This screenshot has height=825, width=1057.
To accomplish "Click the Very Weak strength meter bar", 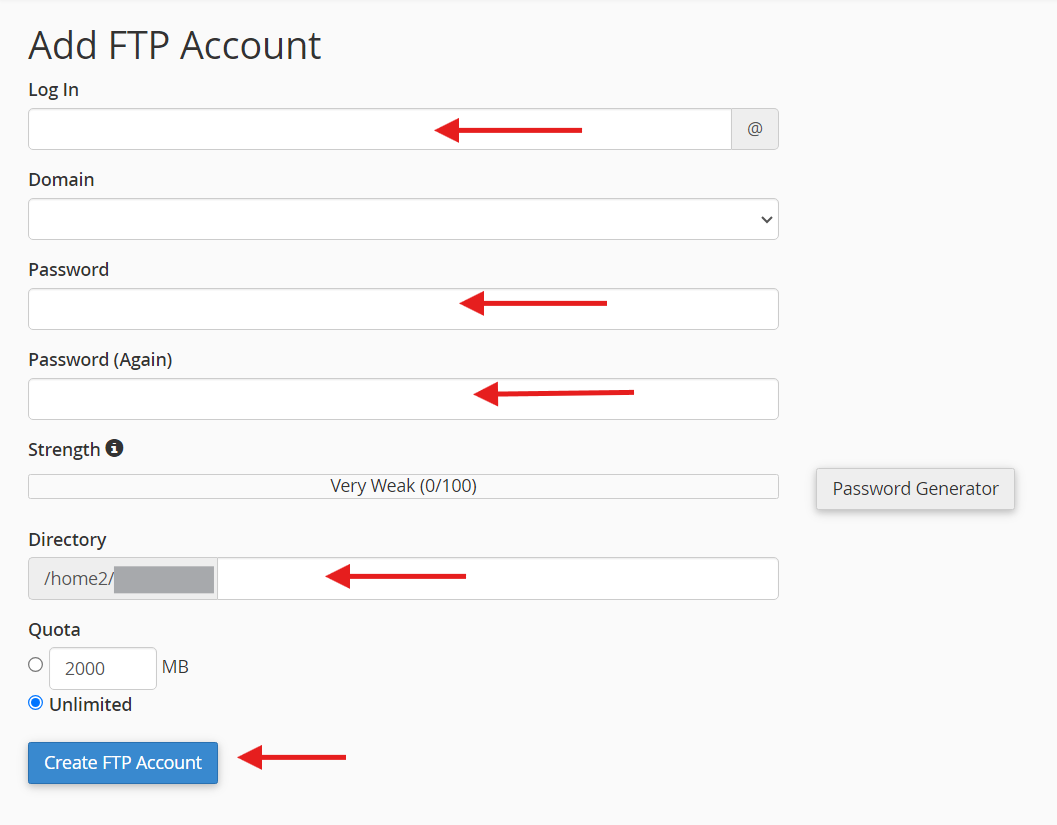I will tap(403, 486).
